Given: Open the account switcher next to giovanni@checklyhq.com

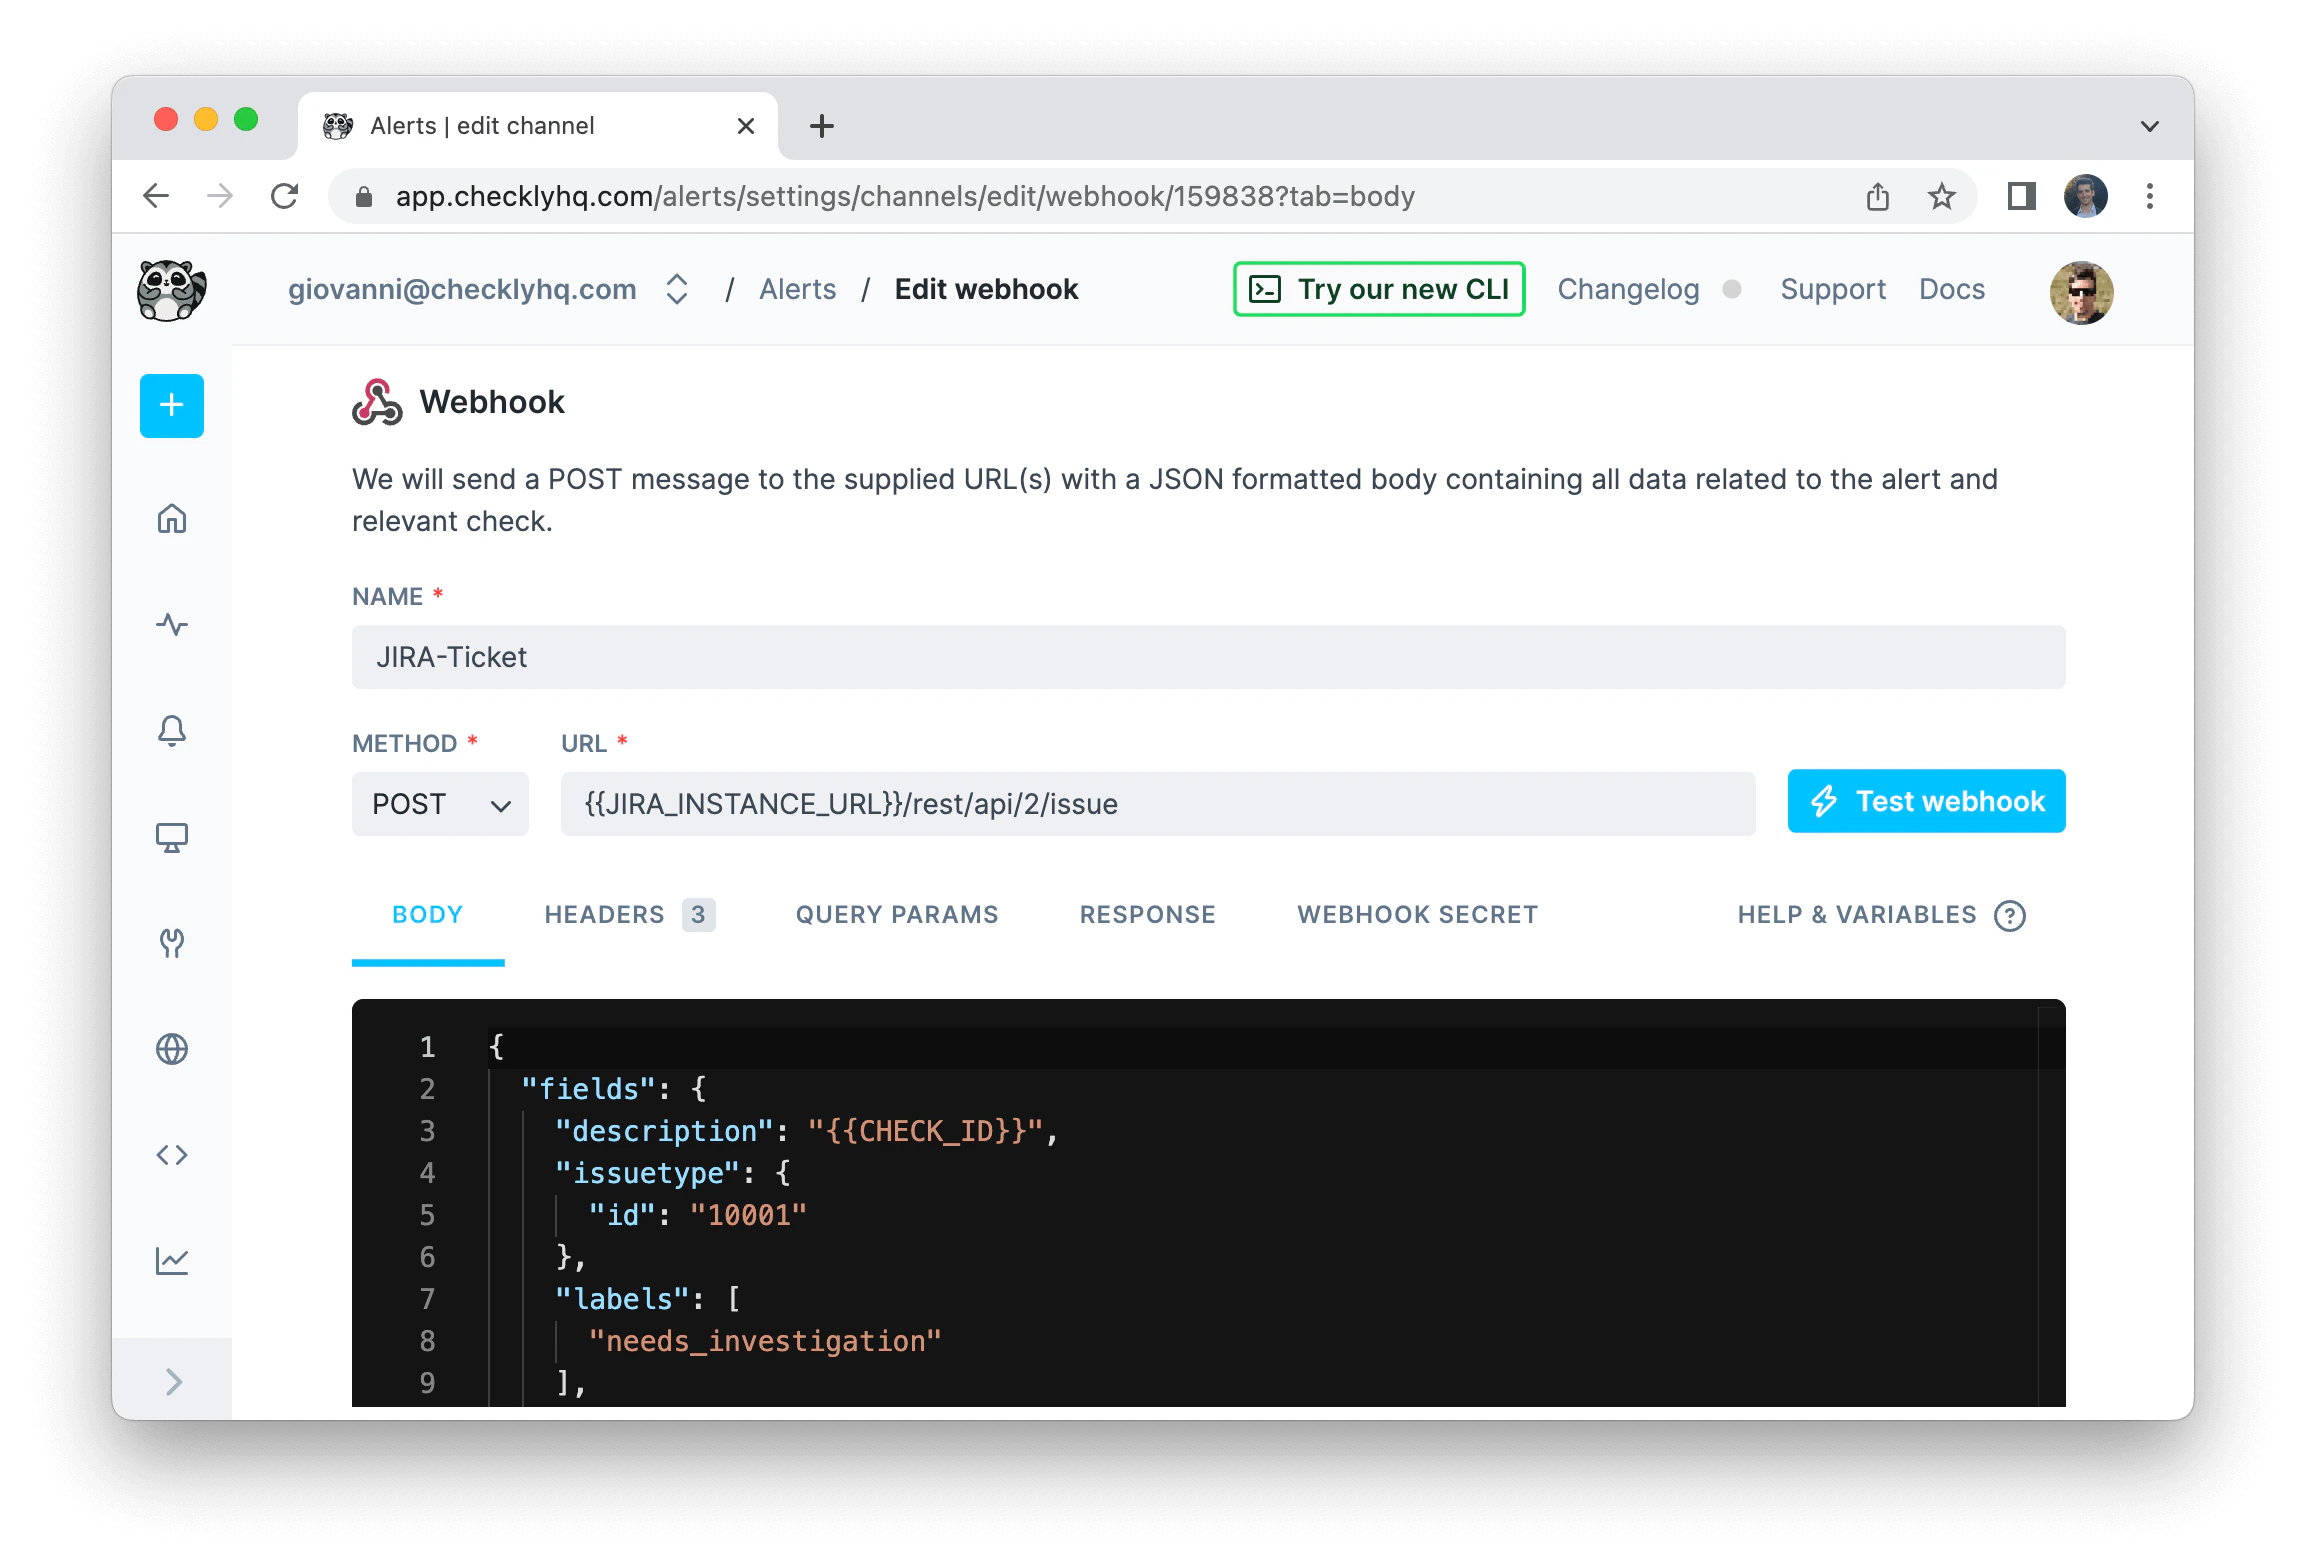Looking at the screenshot, I should pyautogui.click(x=676, y=289).
